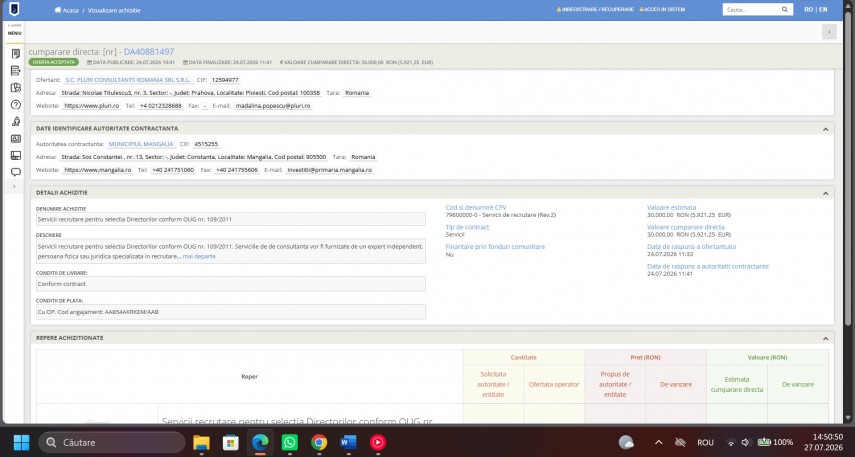This screenshot has height=457, width=855.
Task: Click the Pret (RON) column header
Action: coord(646,358)
